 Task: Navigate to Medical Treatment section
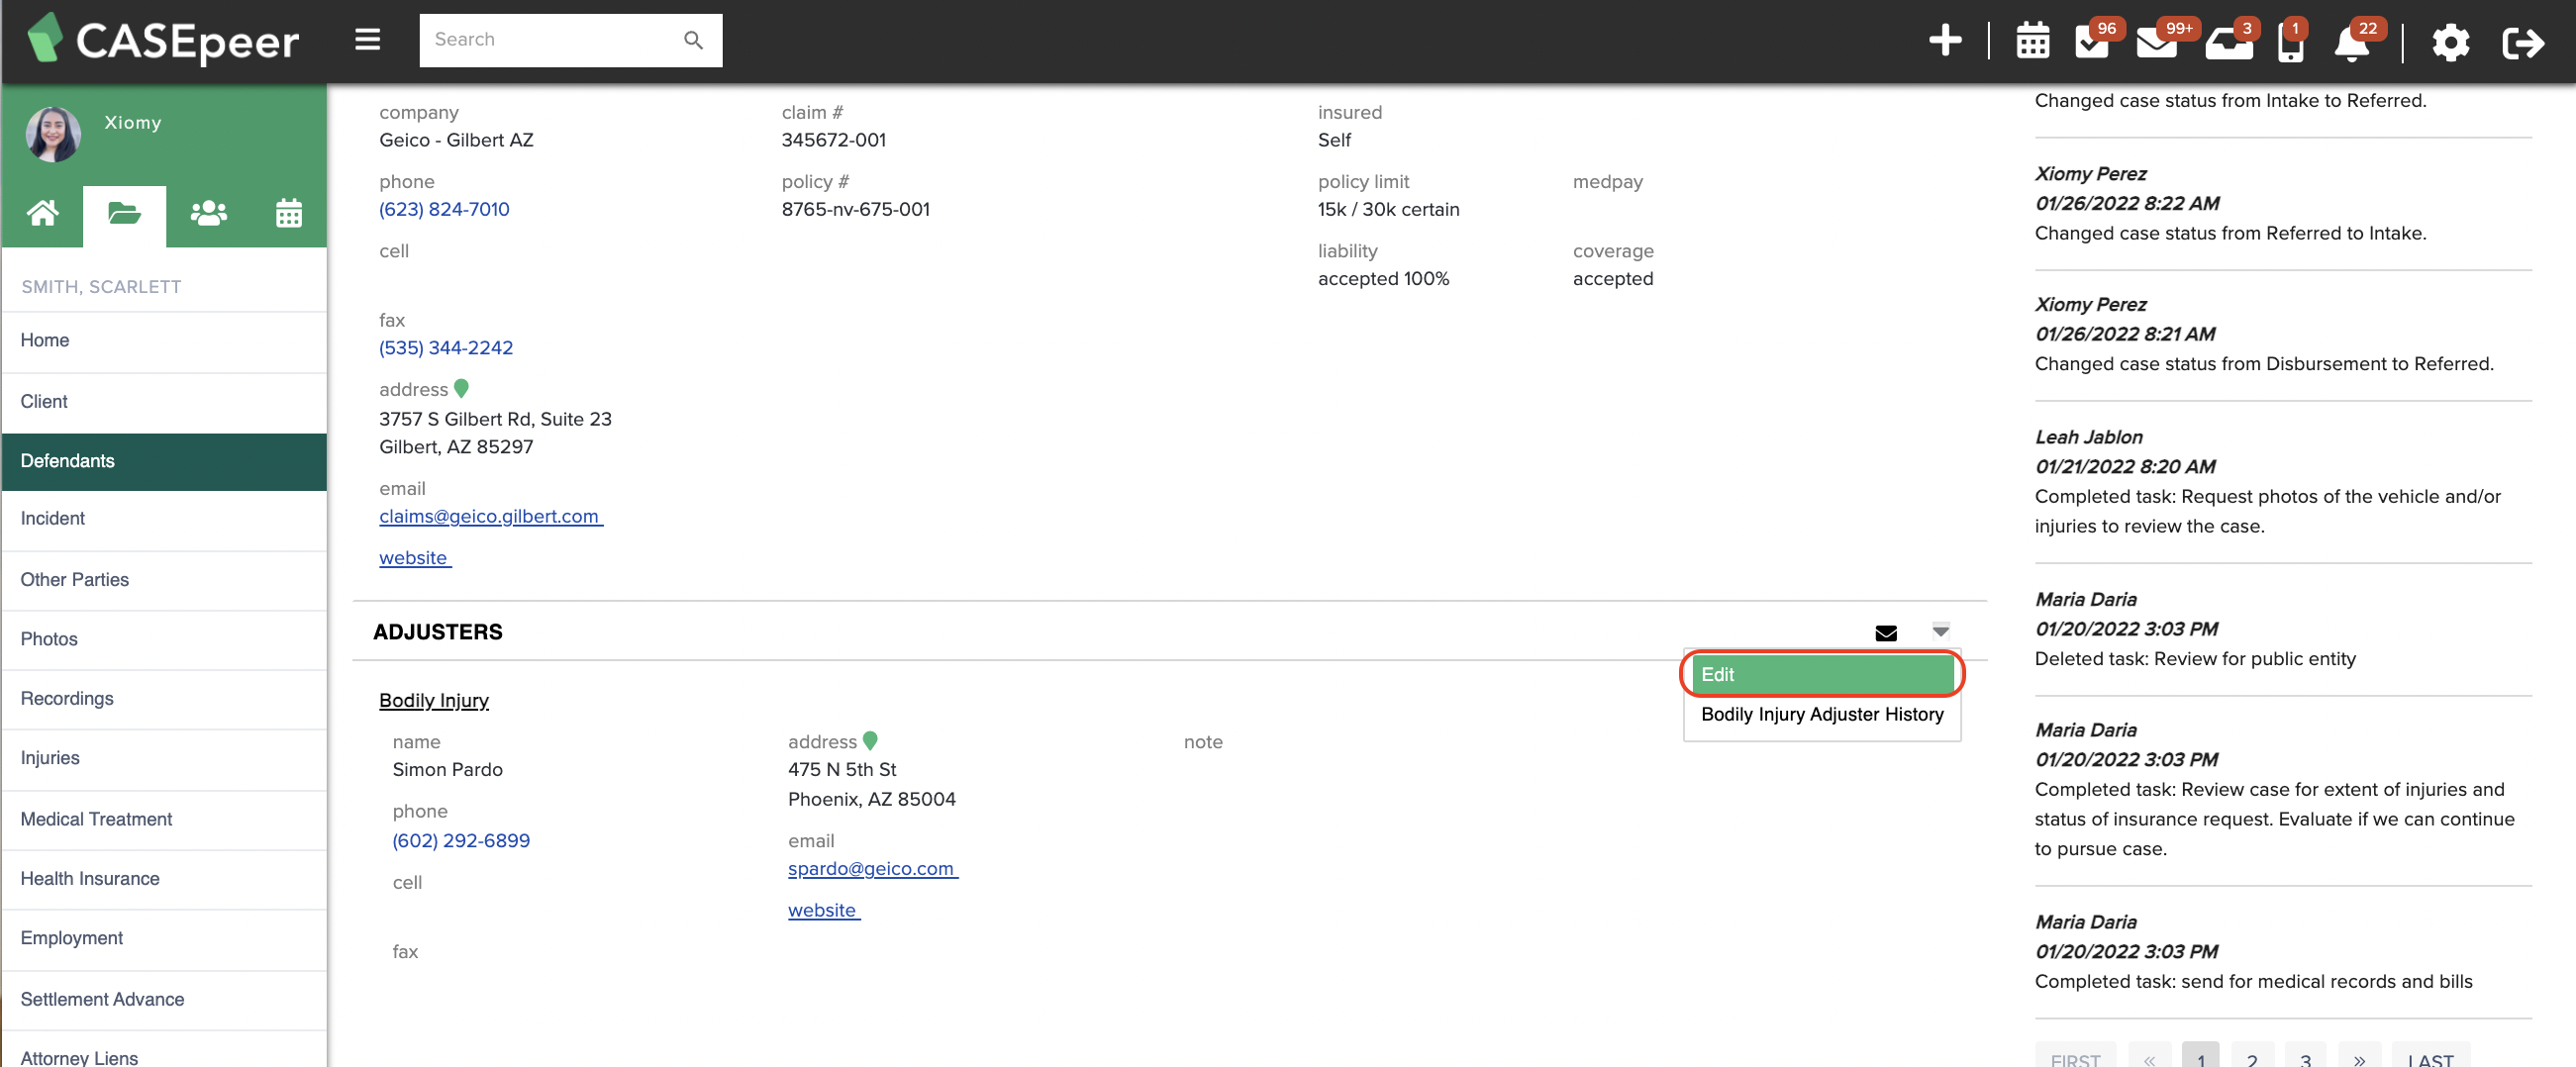96,819
